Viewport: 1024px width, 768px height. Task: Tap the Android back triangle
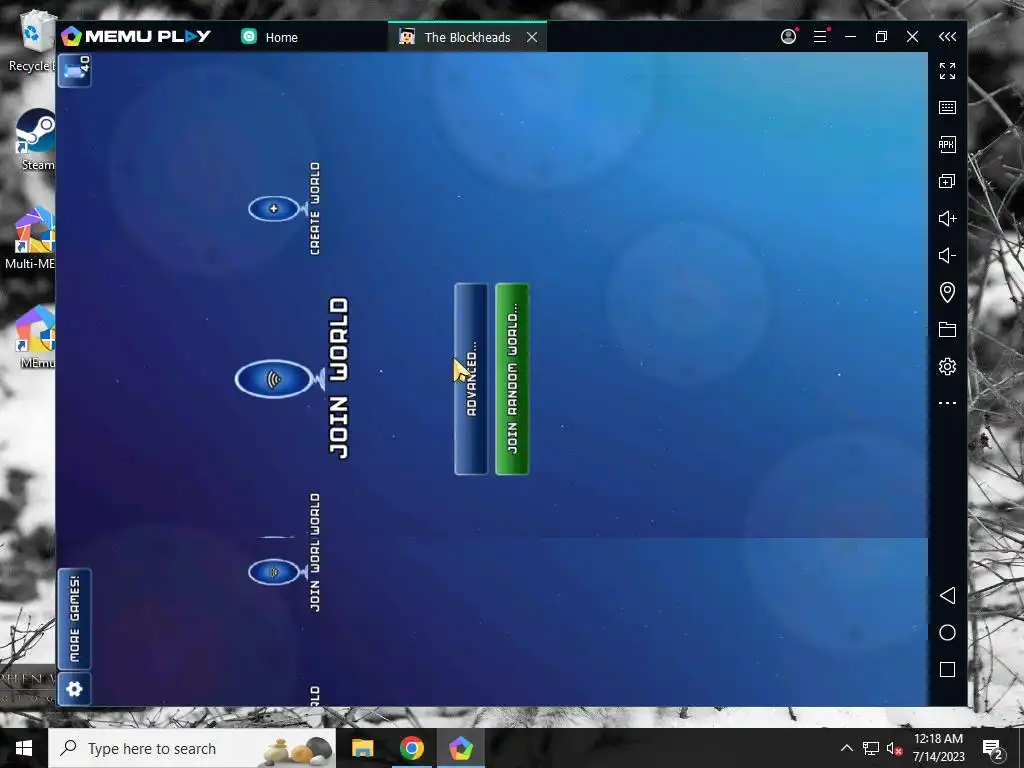pos(948,595)
